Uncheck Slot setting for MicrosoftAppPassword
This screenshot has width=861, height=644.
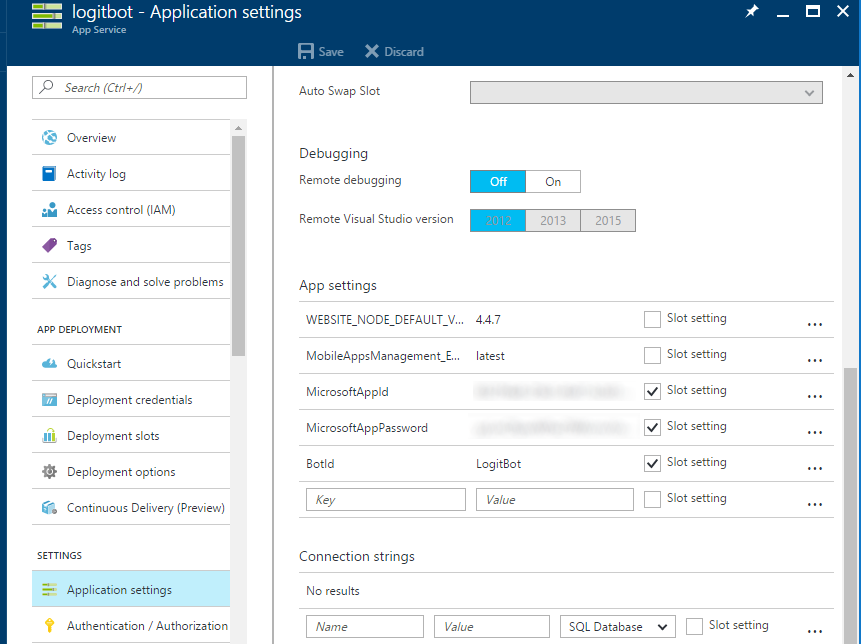(652, 427)
